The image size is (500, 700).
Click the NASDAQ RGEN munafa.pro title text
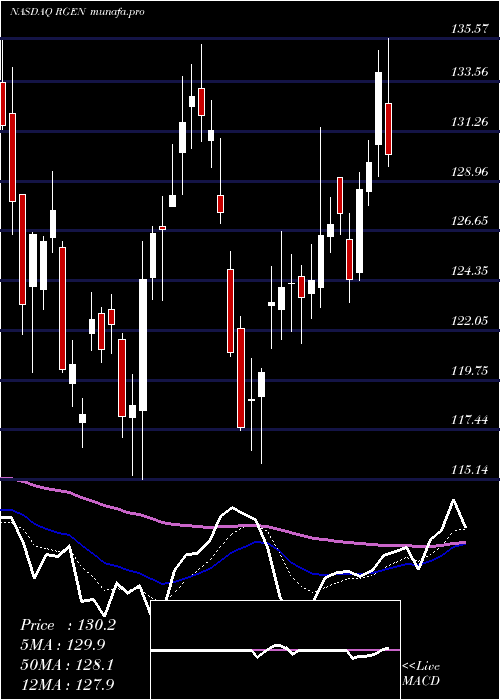[77, 12]
